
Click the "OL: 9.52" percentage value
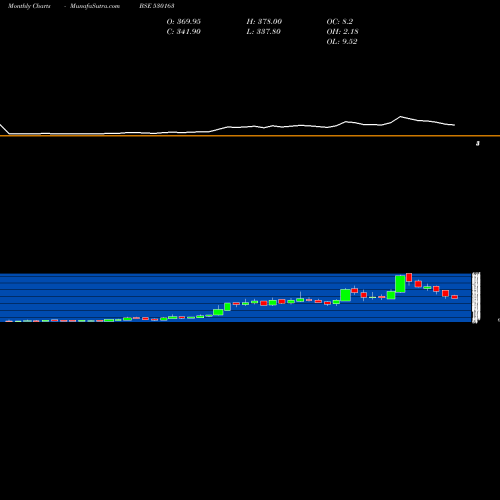[342, 42]
